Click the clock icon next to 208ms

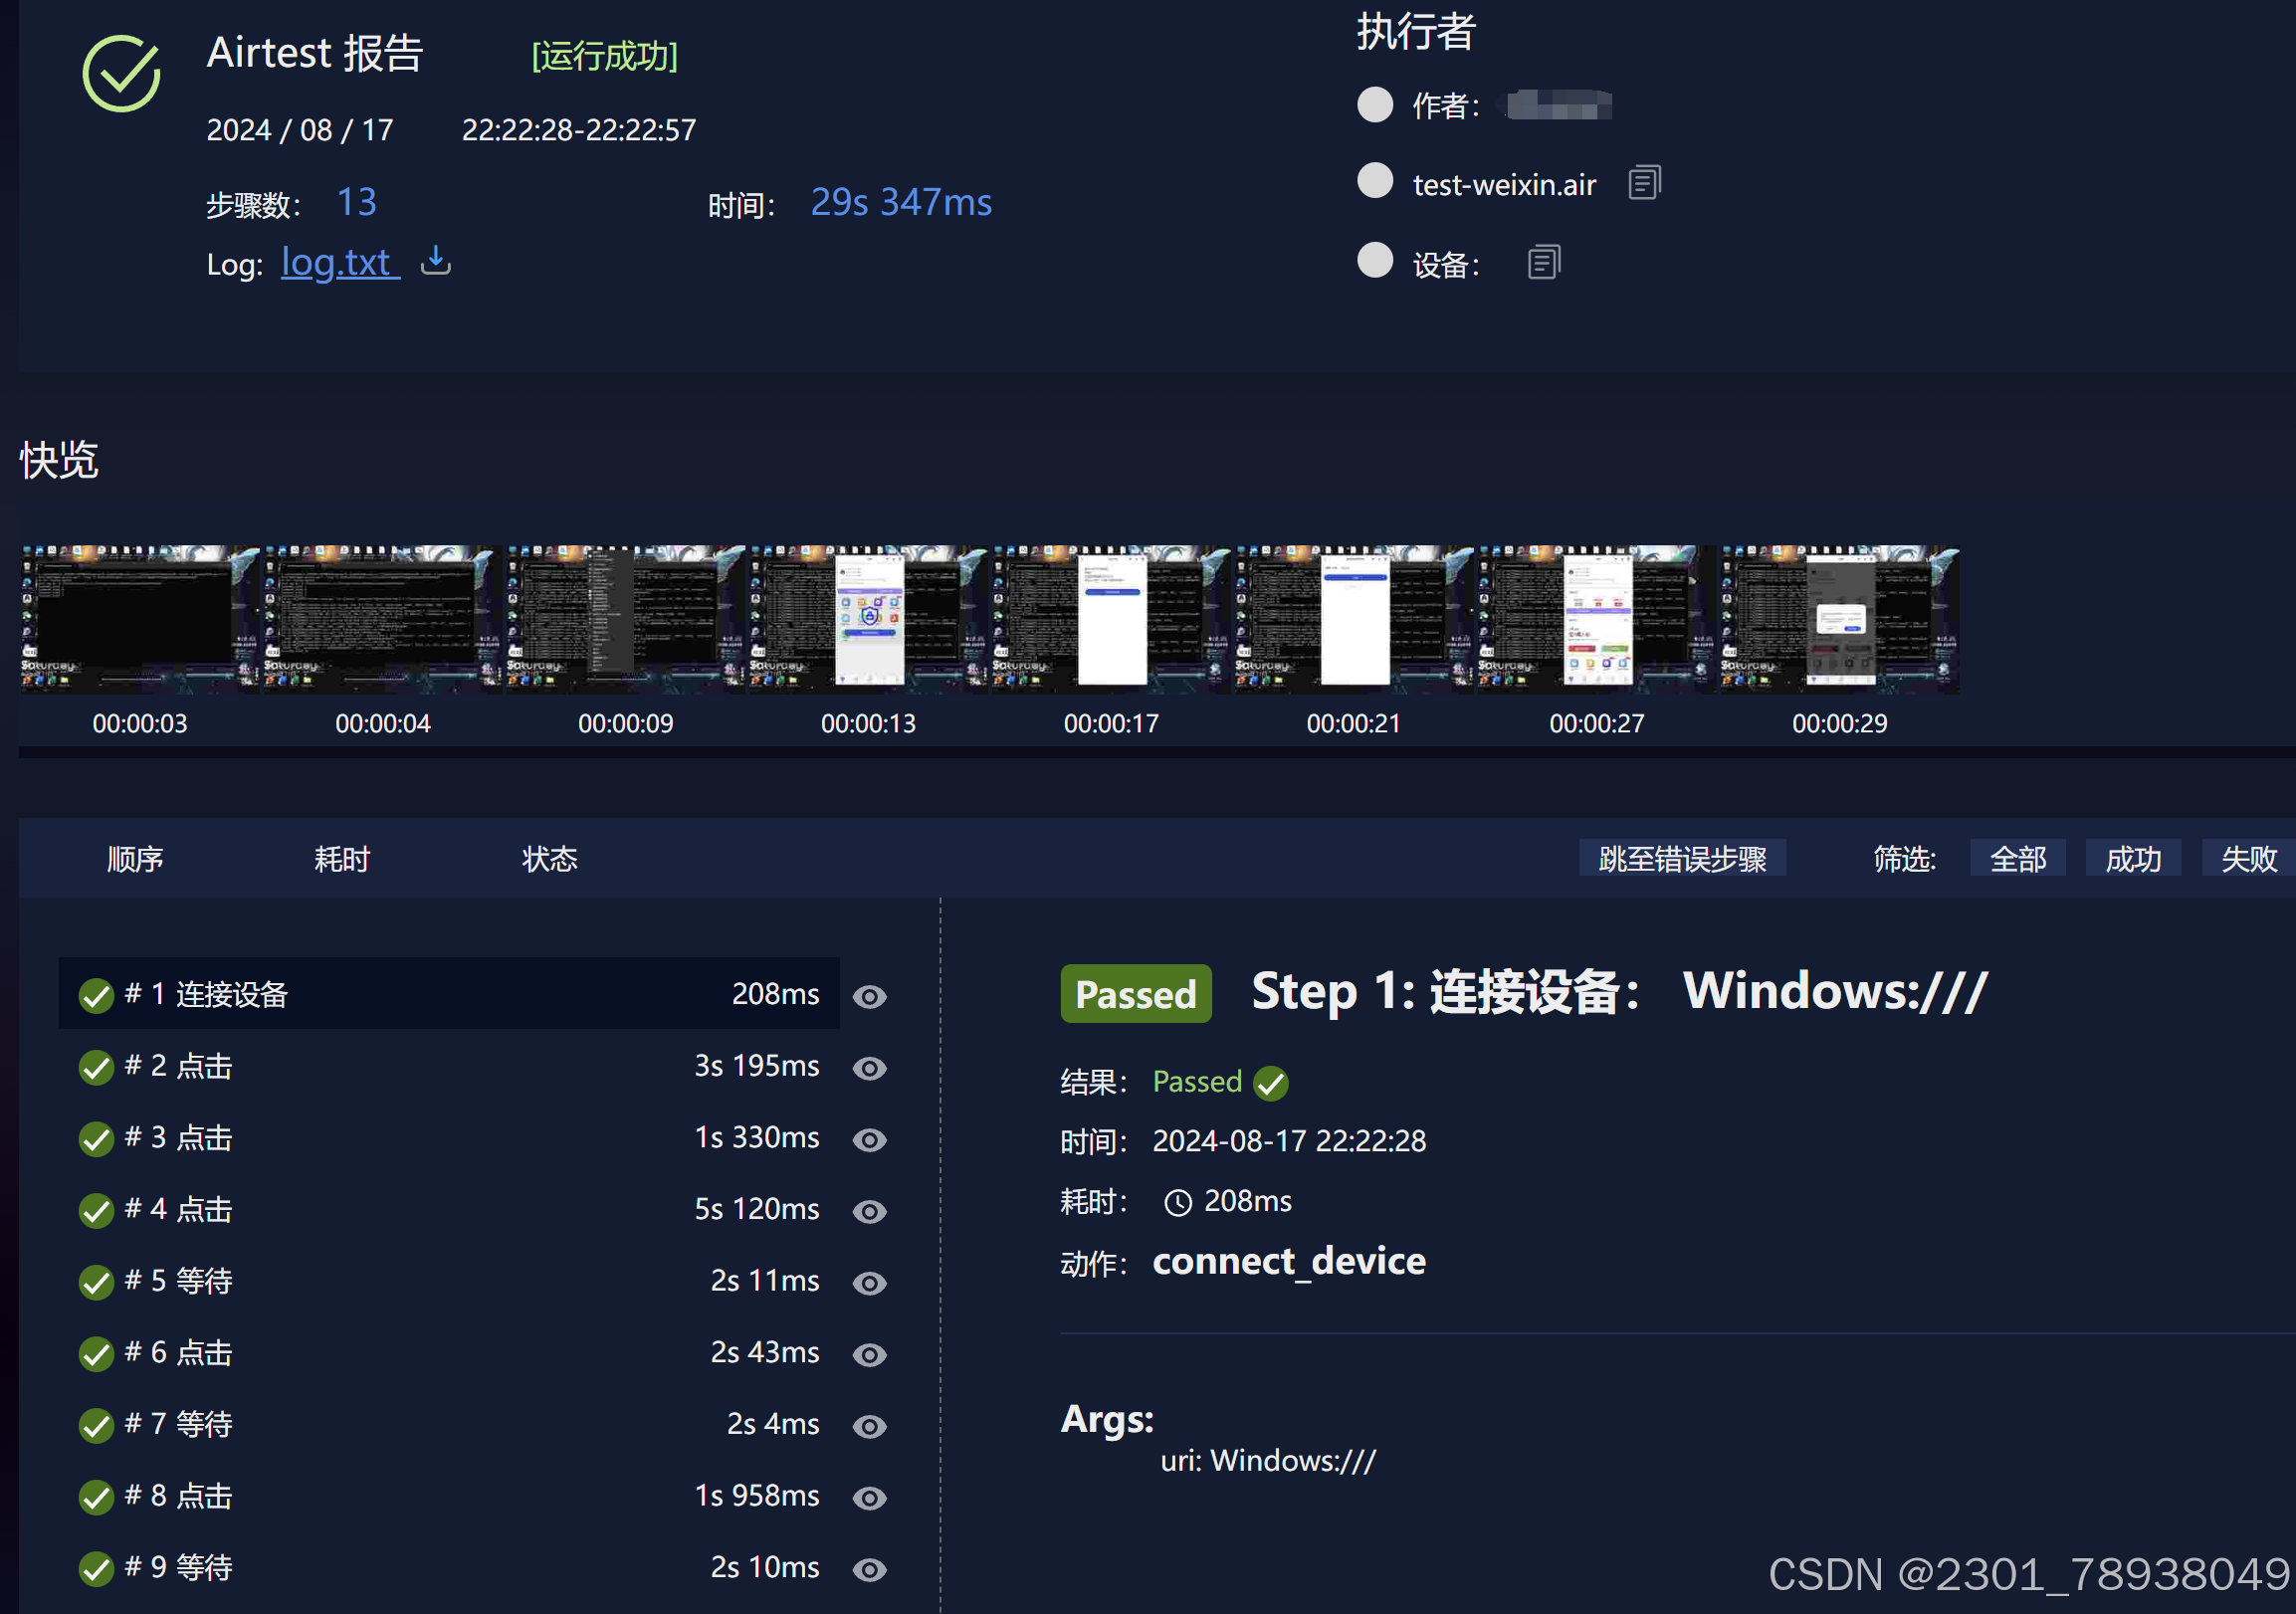[1178, 1202]
